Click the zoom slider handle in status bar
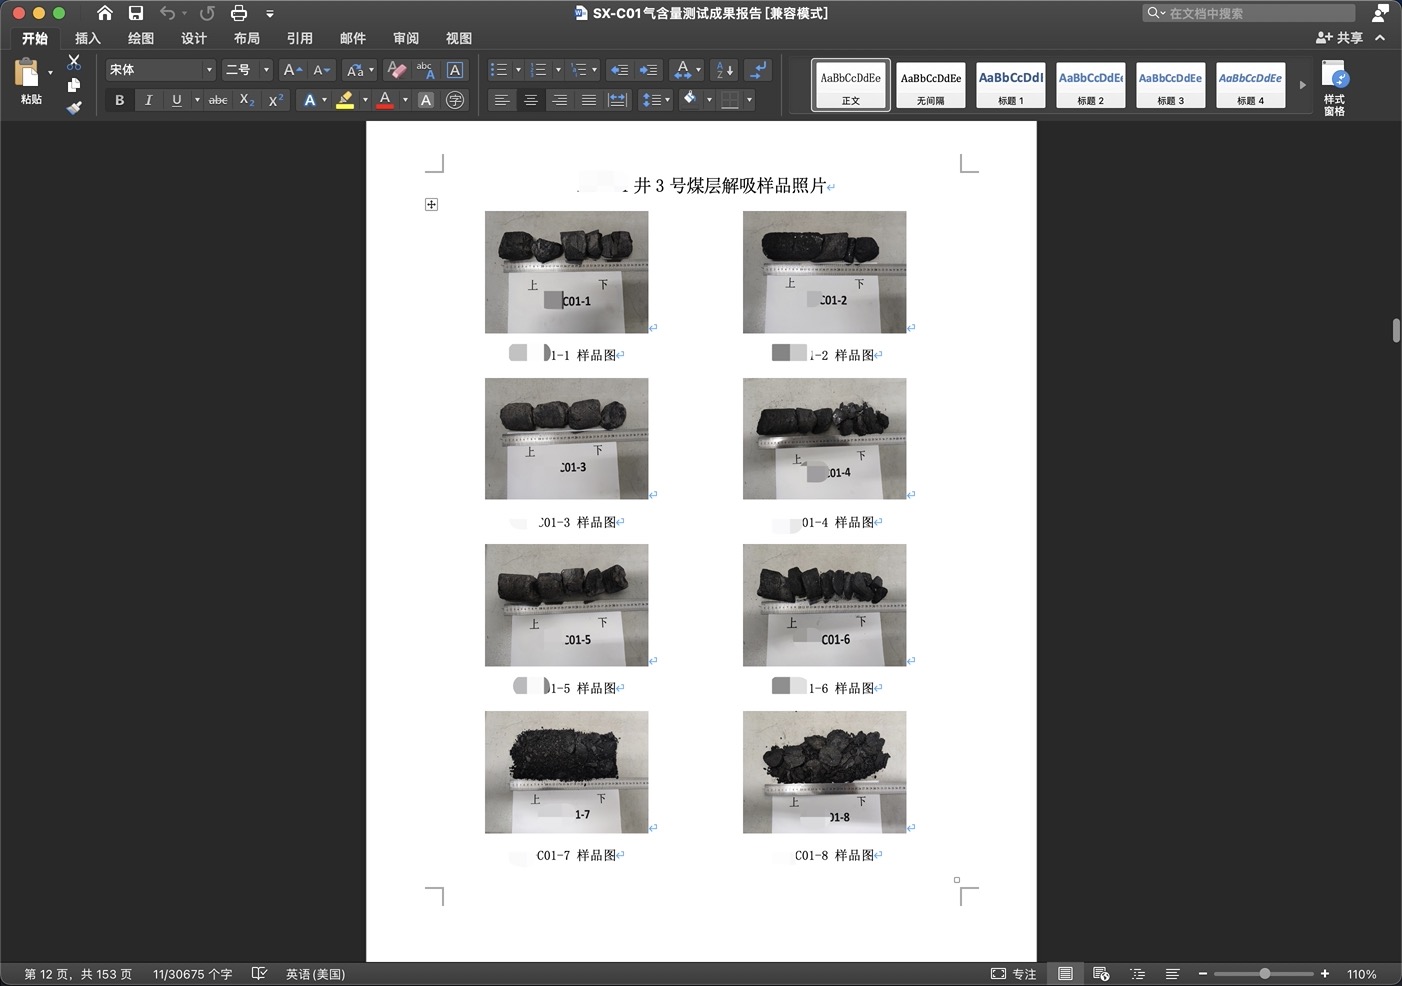1402x986 pixels. [x=1265, y=974]
